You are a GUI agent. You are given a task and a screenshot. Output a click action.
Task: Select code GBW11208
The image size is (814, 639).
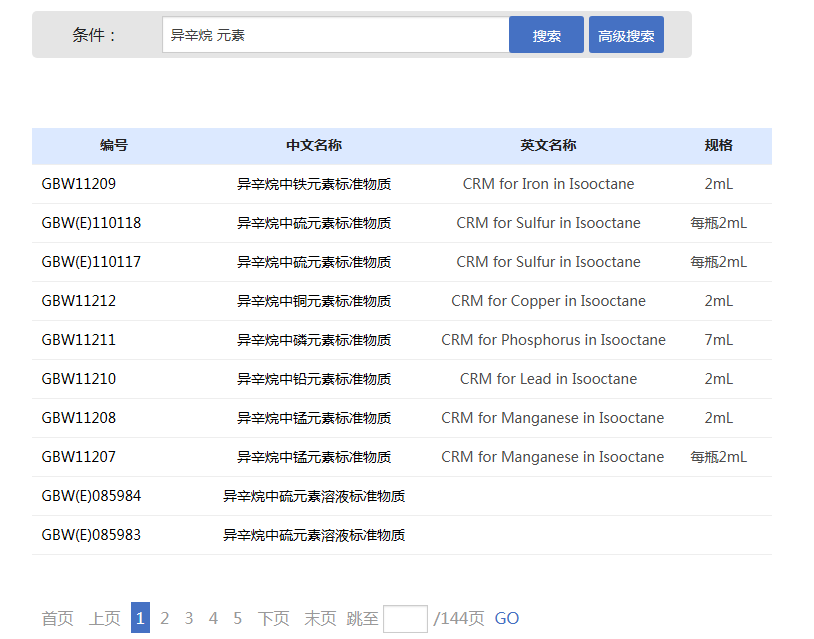pyautogui.click(x=79, y=418)
